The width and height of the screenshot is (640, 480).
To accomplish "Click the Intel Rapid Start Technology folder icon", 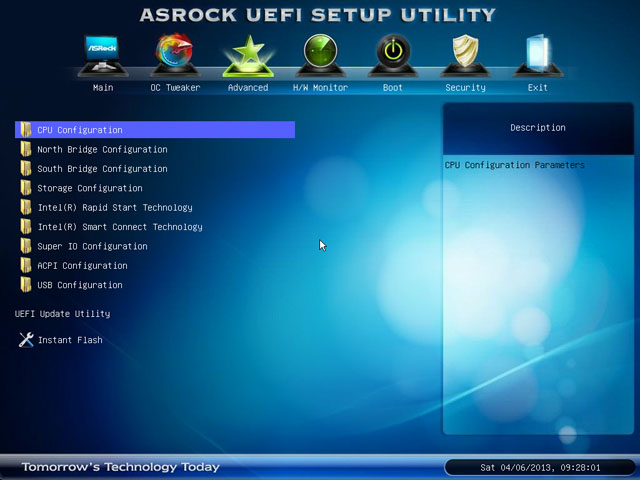I will [x=26, y=207].
